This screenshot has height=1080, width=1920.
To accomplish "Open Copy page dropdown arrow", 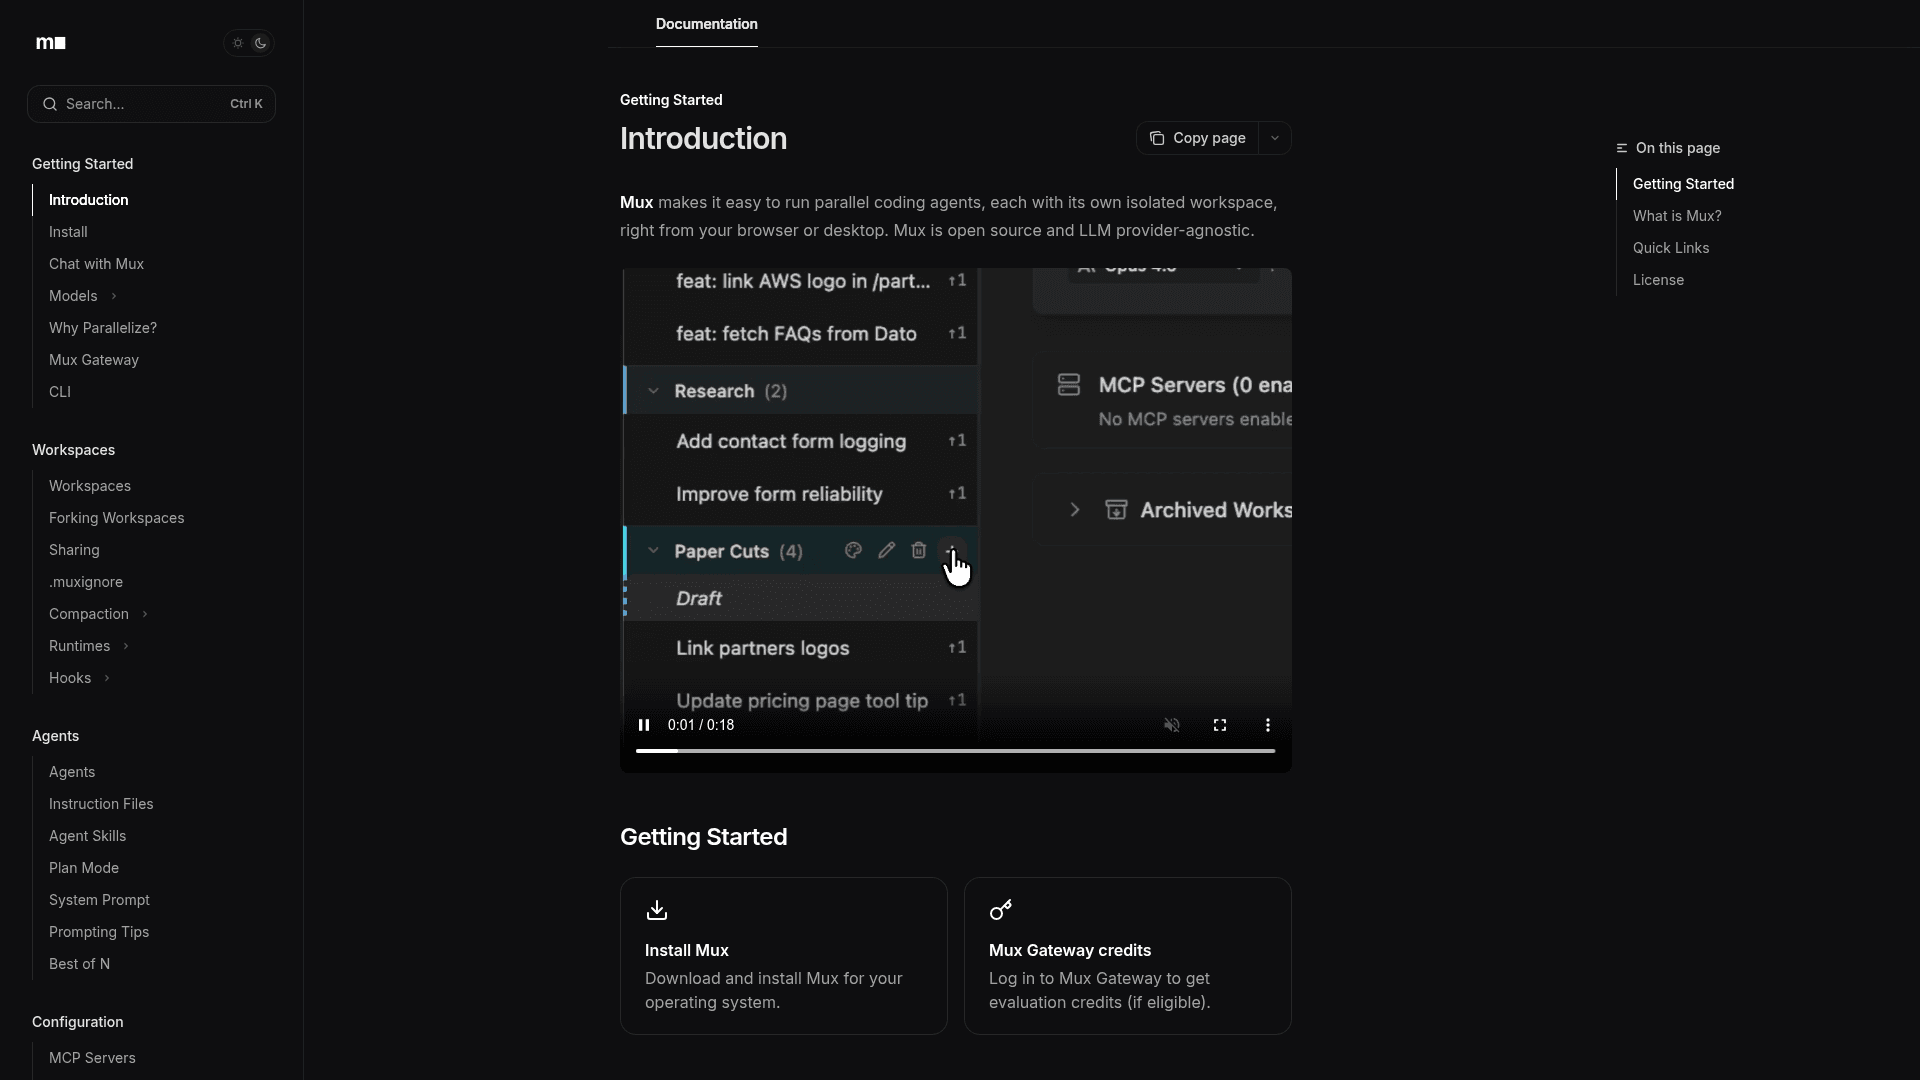I will pos(1275,138).
